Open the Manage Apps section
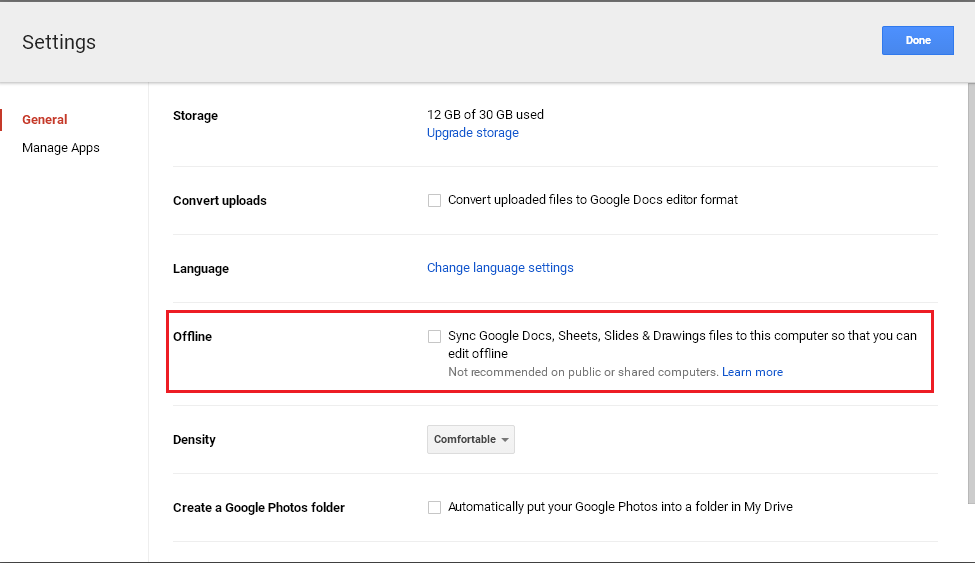Image resolution: width=975 pixels, height=563 pixels. pos(61,148)
